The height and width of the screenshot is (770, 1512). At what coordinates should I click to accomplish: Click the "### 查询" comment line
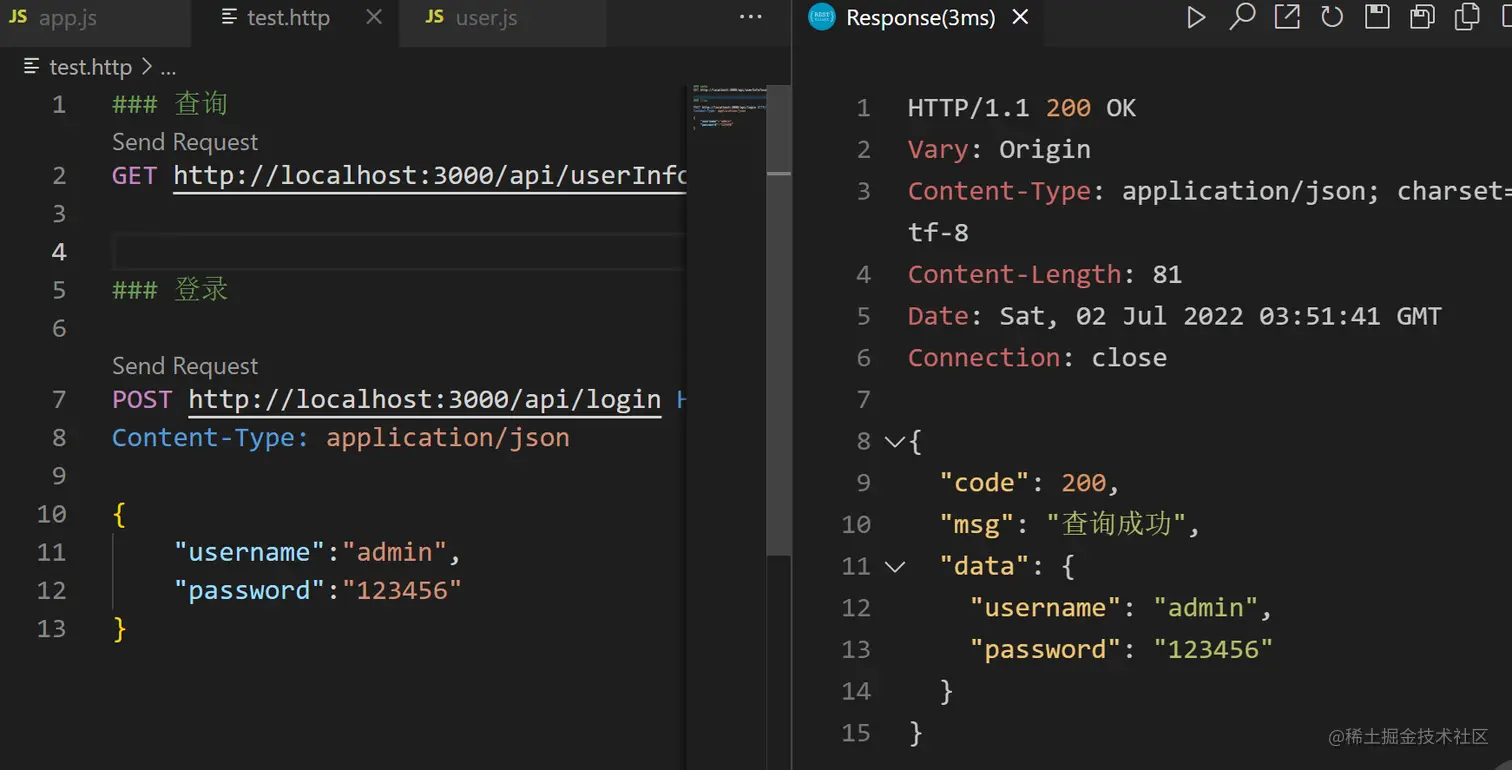coord(170,104)
